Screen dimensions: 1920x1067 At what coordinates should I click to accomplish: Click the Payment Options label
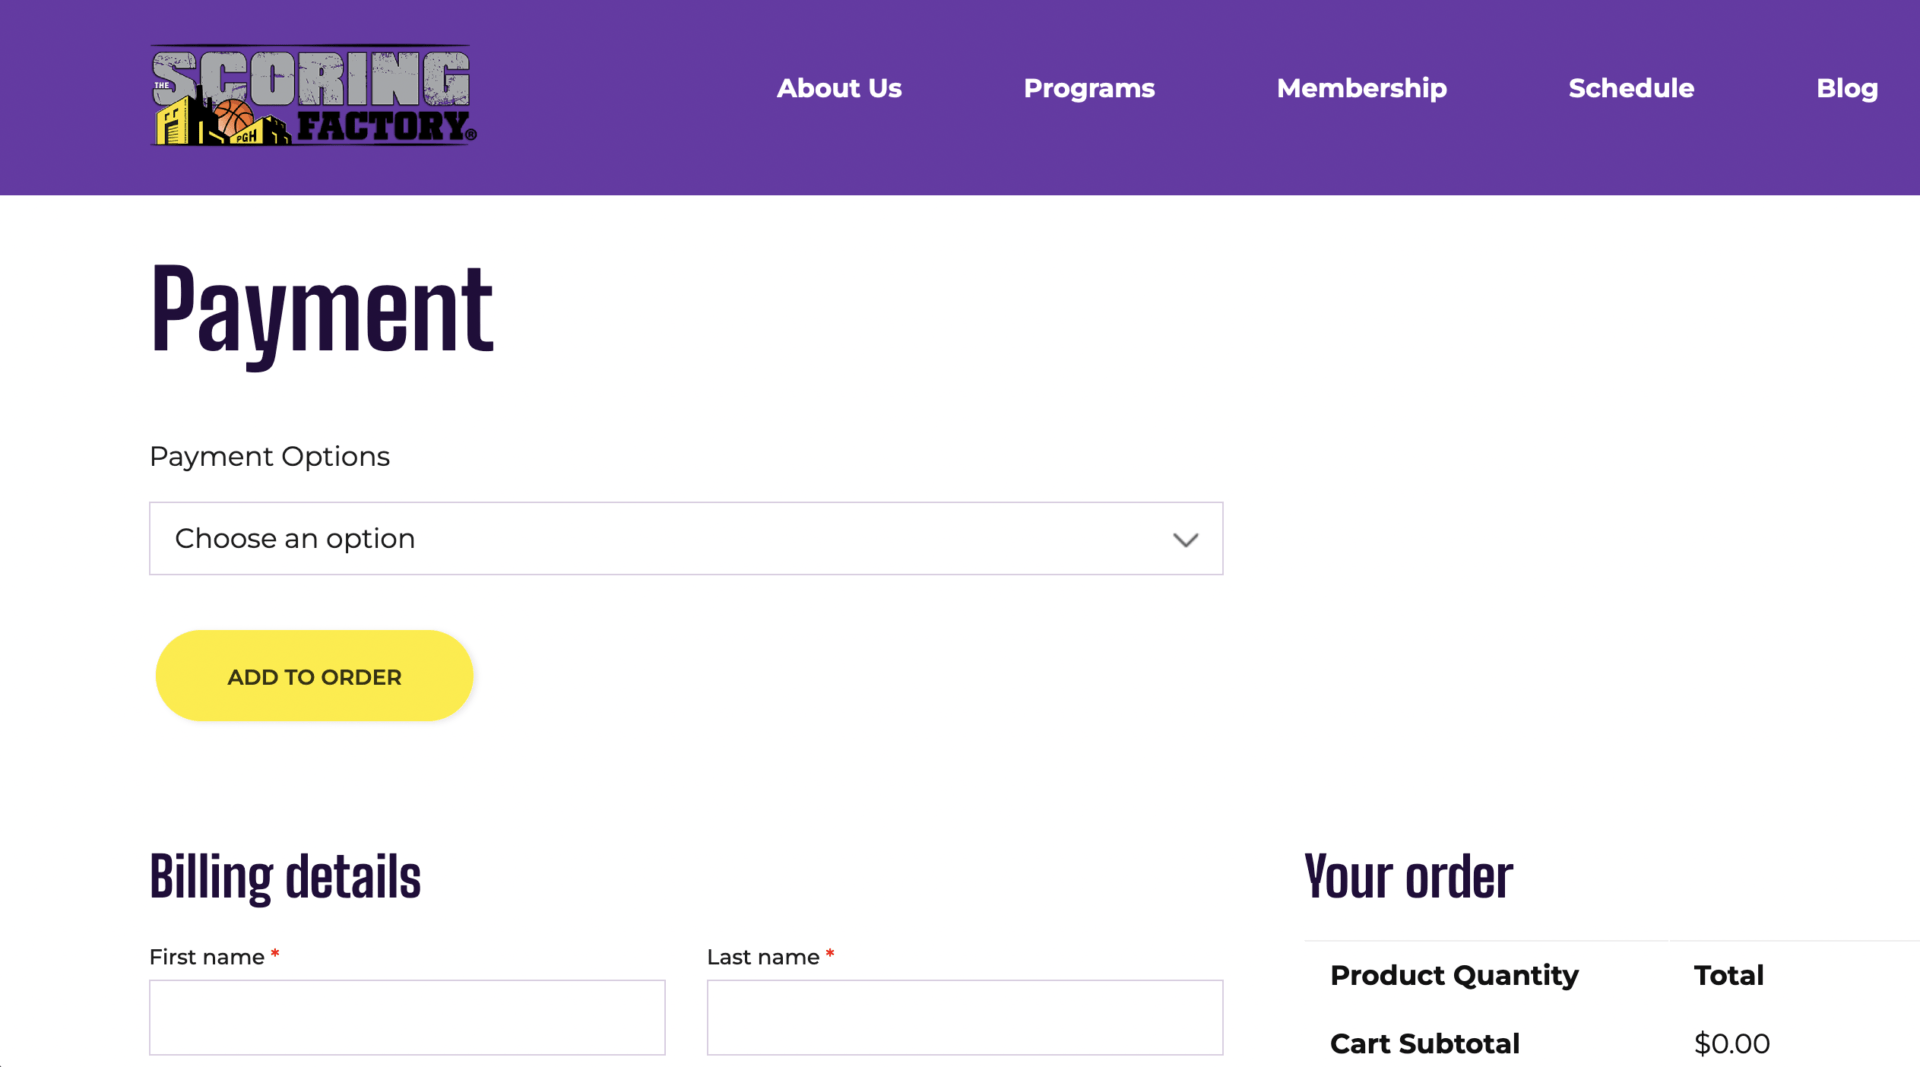pyautogui.click(x=269, y=456)
